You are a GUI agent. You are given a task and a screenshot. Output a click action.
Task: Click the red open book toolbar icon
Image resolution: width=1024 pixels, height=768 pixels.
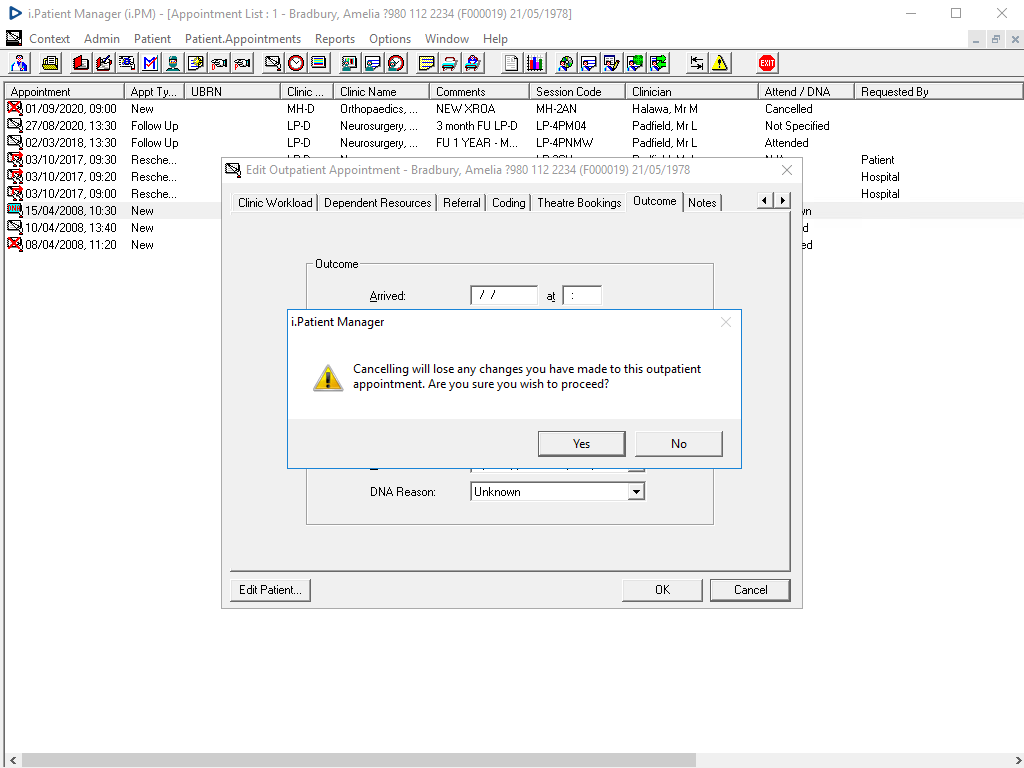(x=81, y=63)
